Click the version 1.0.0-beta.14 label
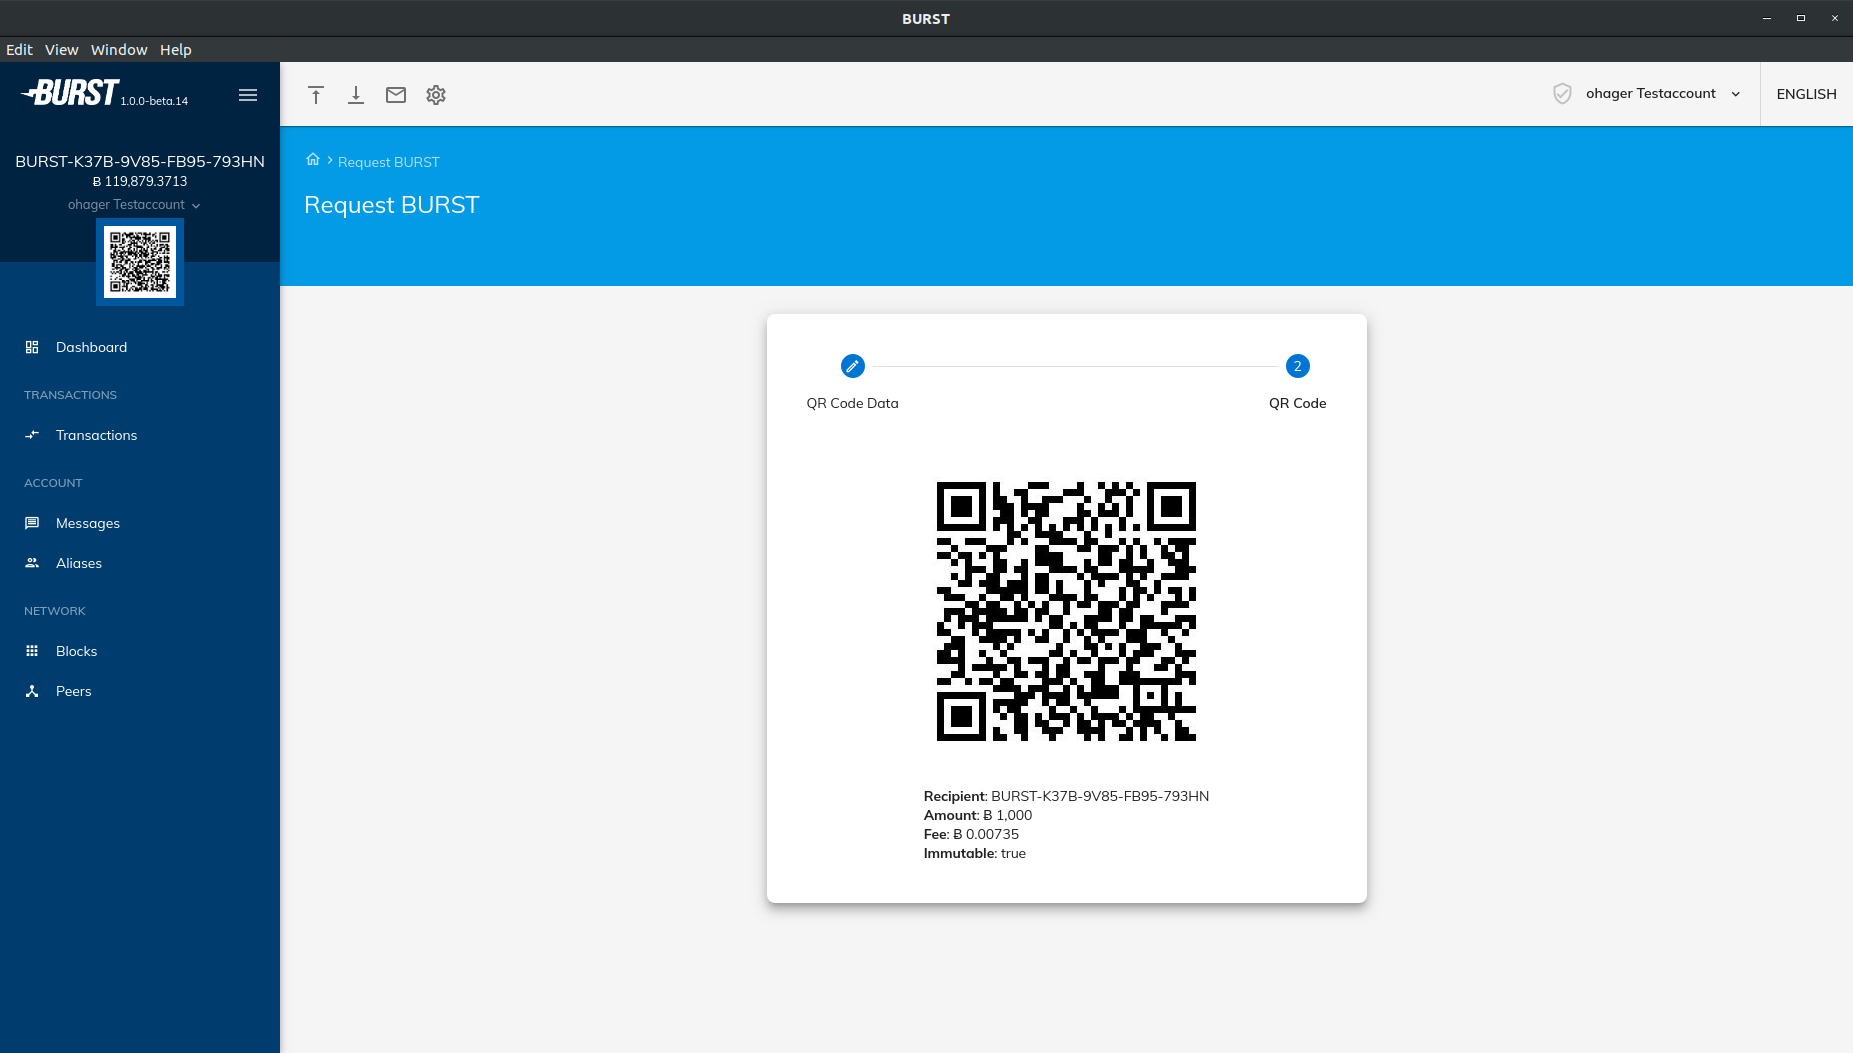Viewport: 1853px width, 1053px height. tap(154, 101)
